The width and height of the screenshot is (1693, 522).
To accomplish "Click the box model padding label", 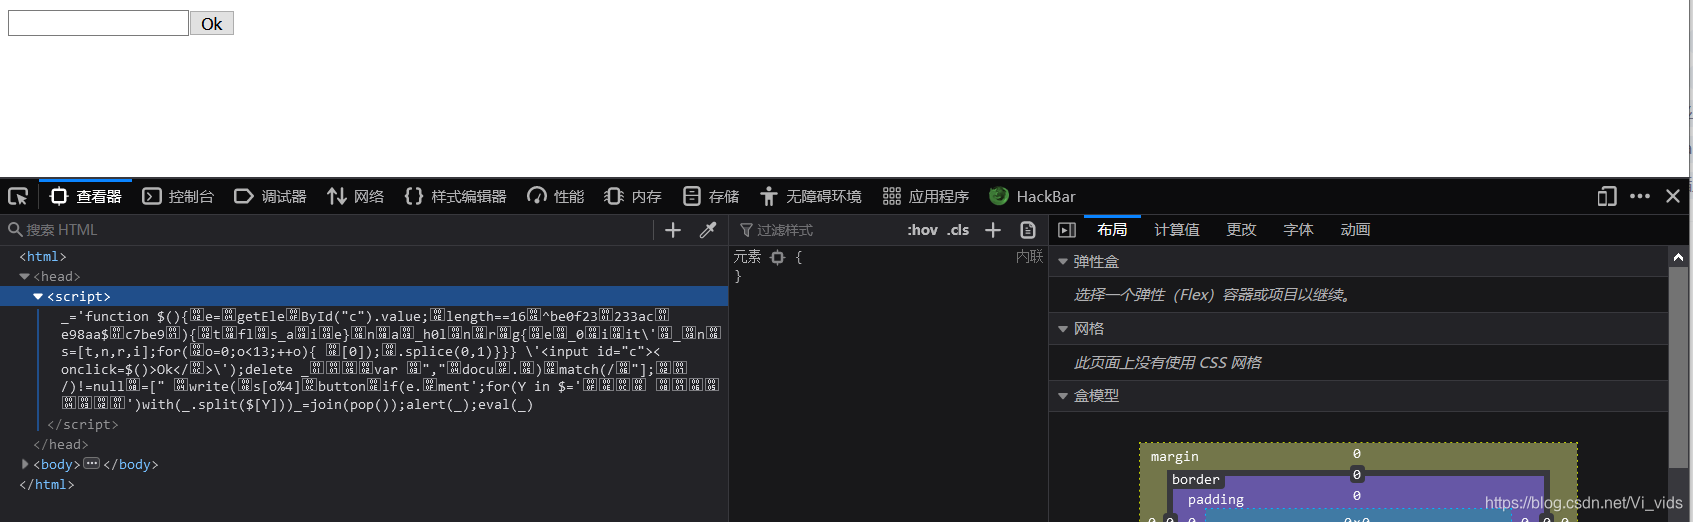I will click(x=1216, y=499).
